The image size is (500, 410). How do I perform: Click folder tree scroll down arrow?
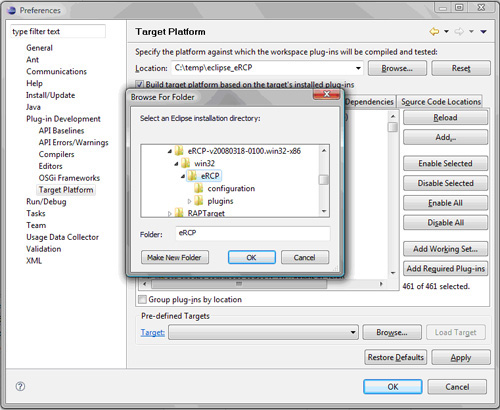(x=324, y=211)
